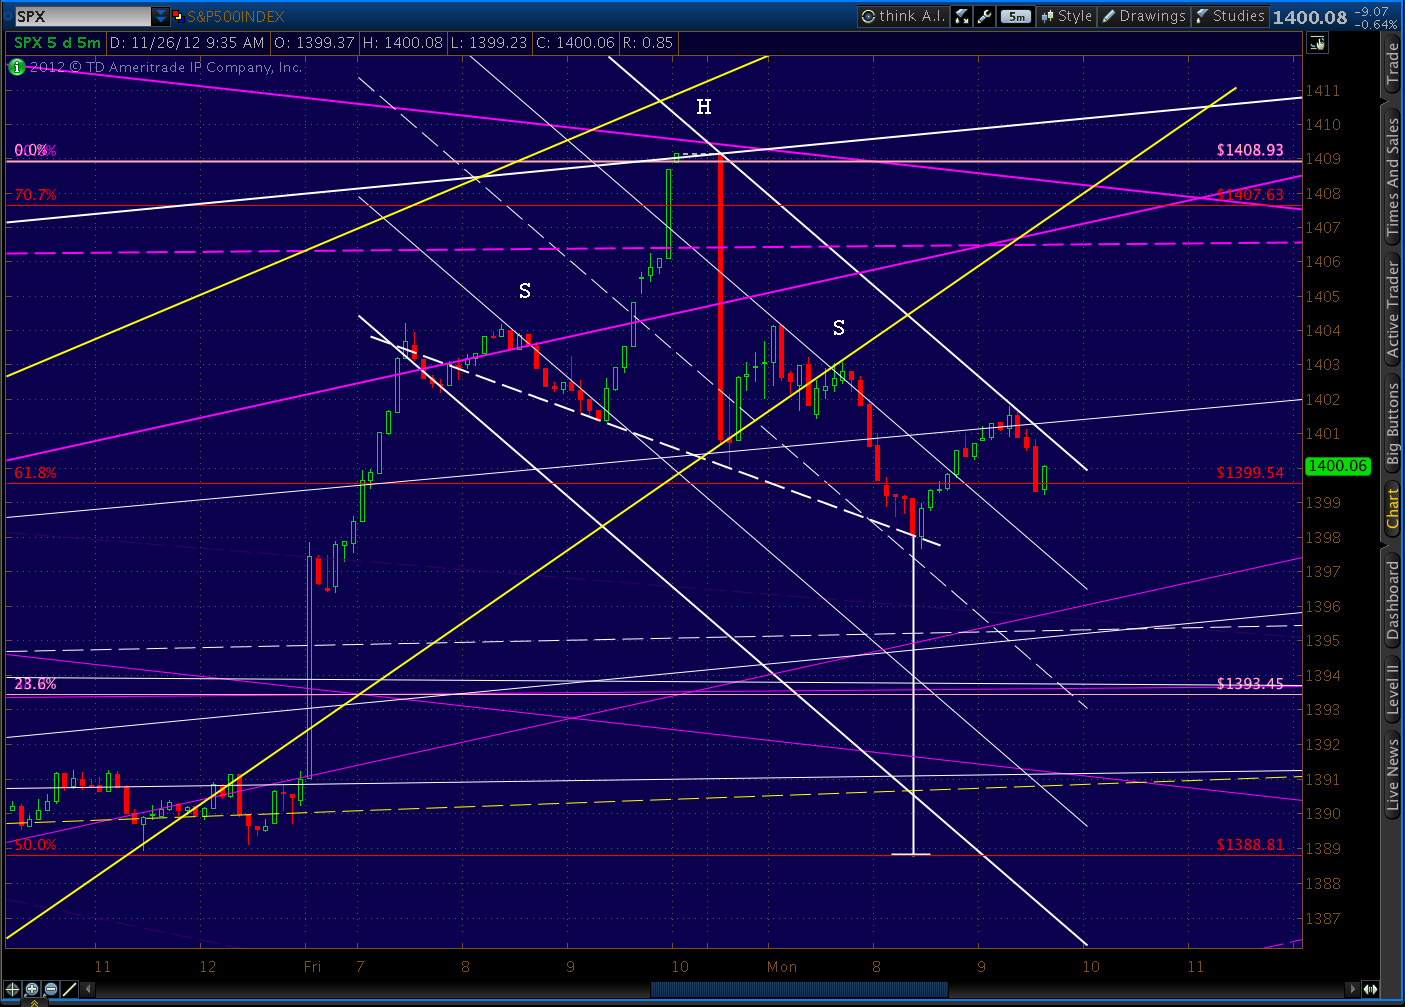1405x1007 pixels.
Task: Click the $1399.54 price level label
Action: point(1250,473)
